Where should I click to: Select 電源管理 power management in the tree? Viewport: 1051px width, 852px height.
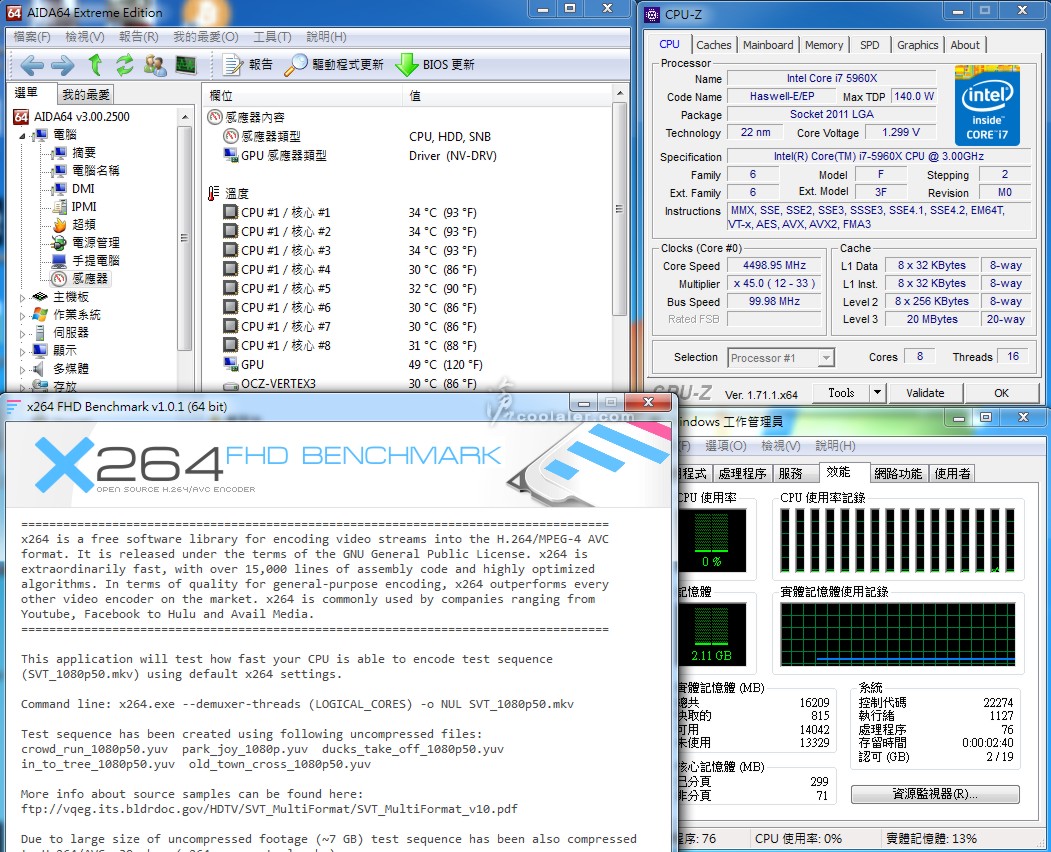86,243
